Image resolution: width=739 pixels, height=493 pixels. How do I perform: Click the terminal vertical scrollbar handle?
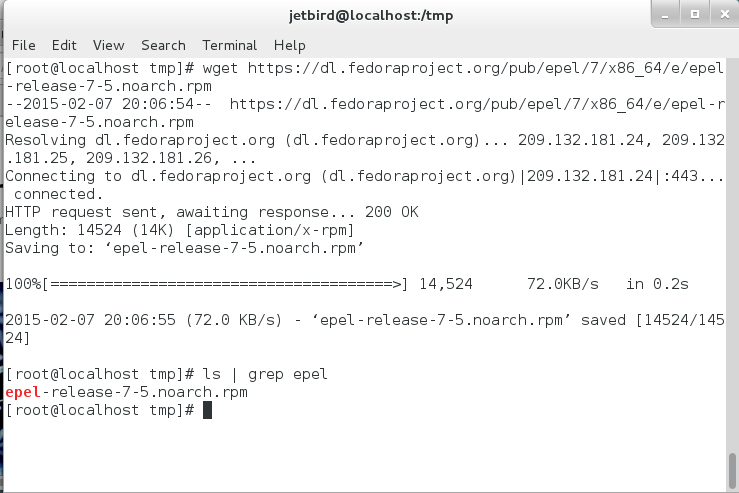click(x=732, y=471)
